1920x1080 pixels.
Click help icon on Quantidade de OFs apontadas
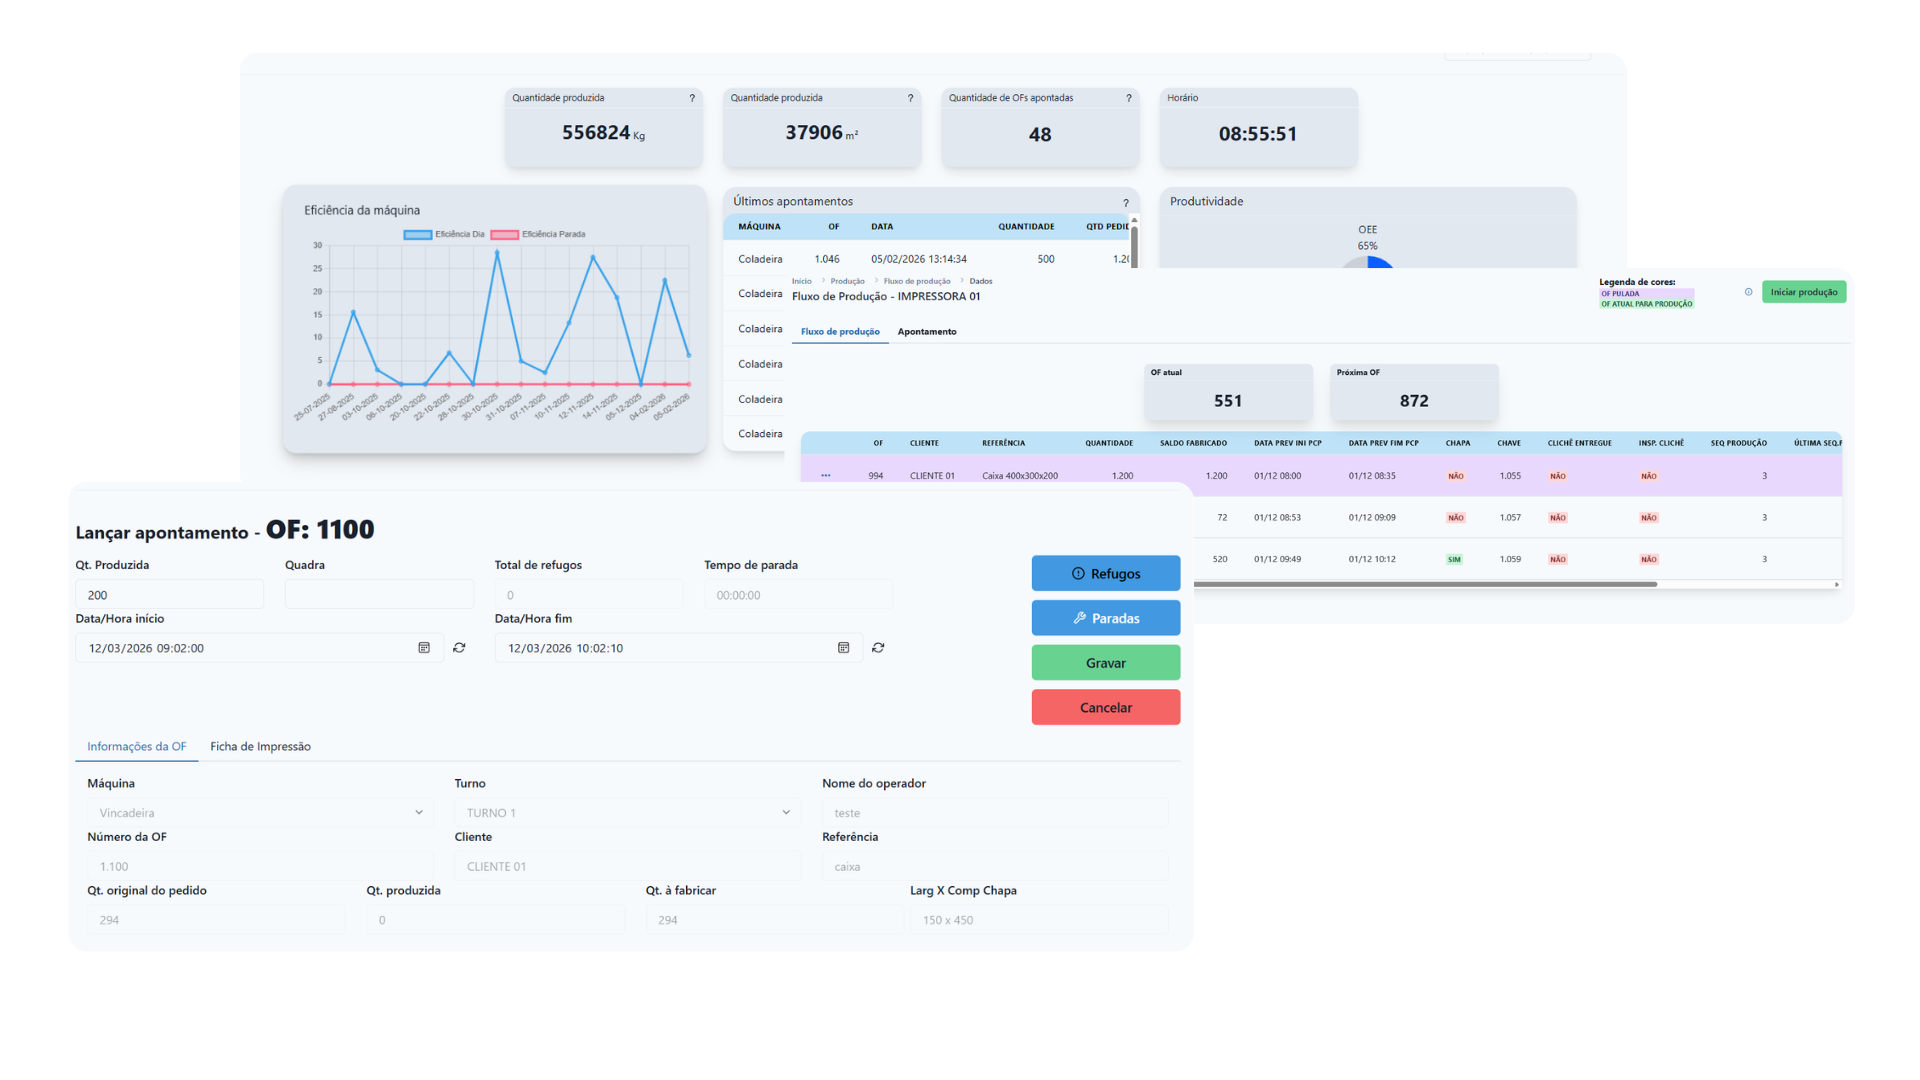[1129, 98]
